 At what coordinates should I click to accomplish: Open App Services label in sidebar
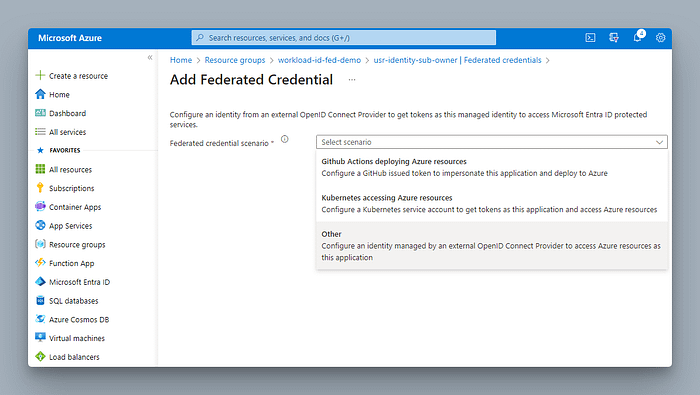click(x=71, y=226)
